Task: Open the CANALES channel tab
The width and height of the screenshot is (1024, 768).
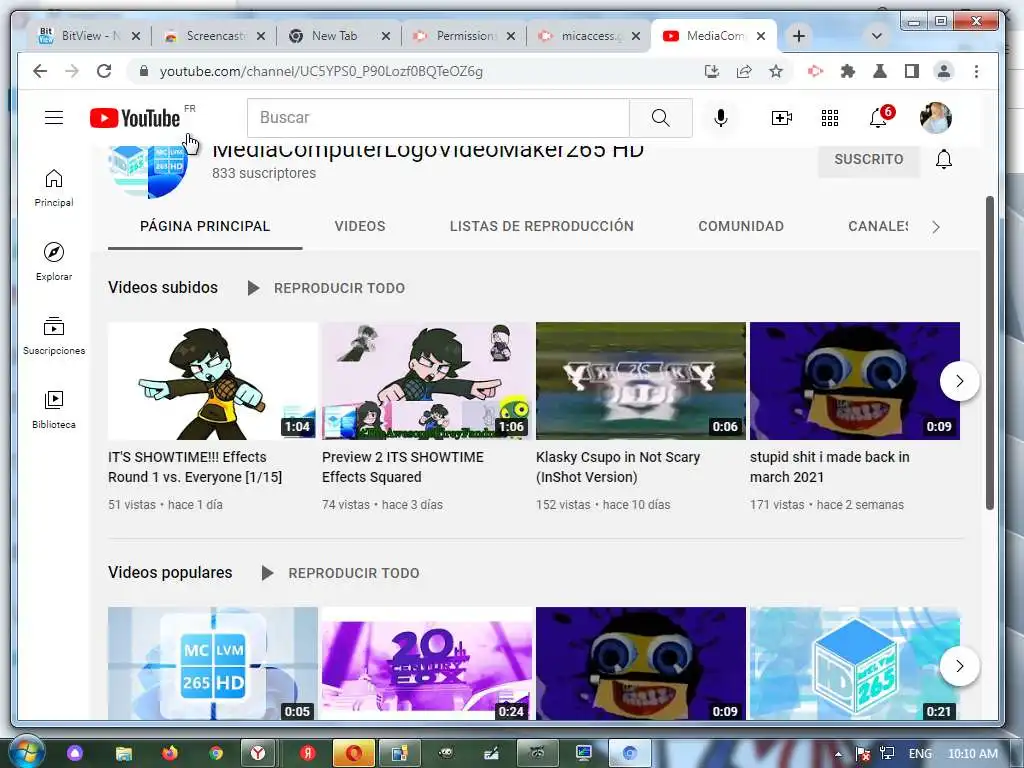Action: click(878, 226)
